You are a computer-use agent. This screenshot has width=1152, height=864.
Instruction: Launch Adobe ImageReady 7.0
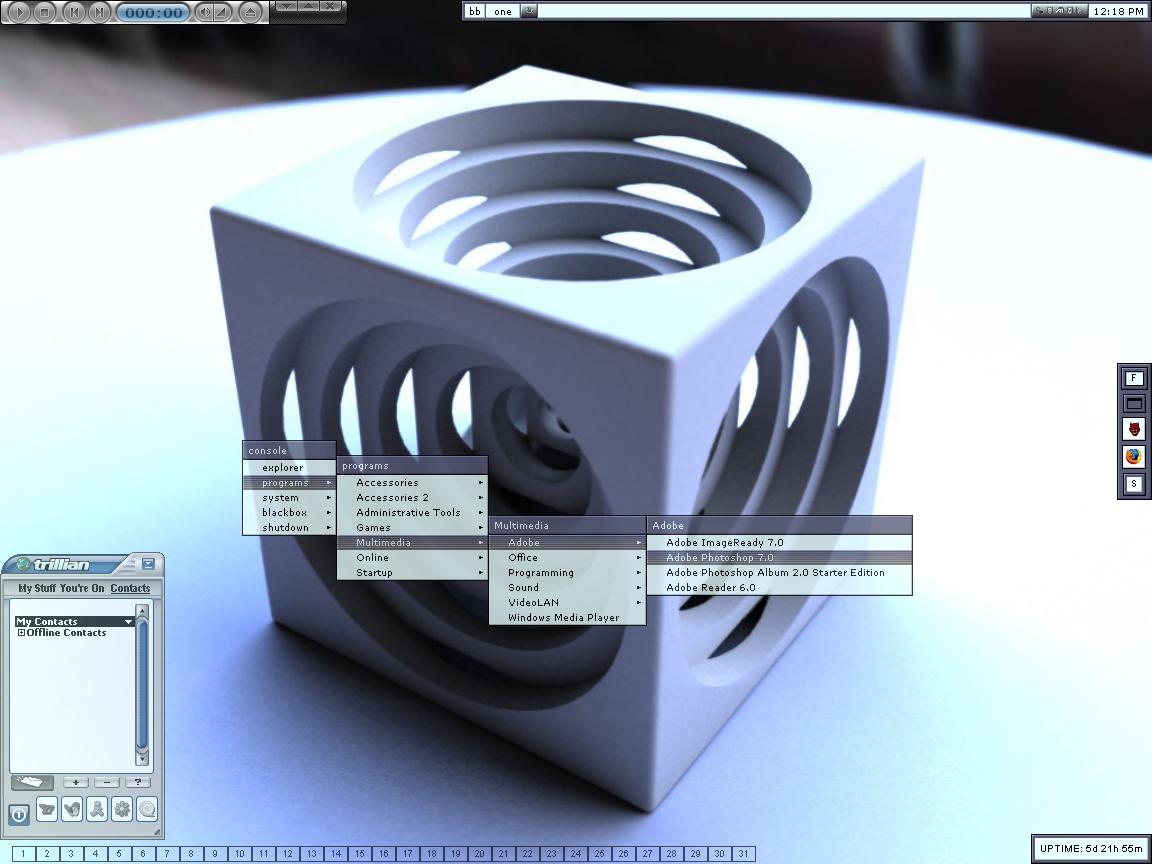pos(780,542)
